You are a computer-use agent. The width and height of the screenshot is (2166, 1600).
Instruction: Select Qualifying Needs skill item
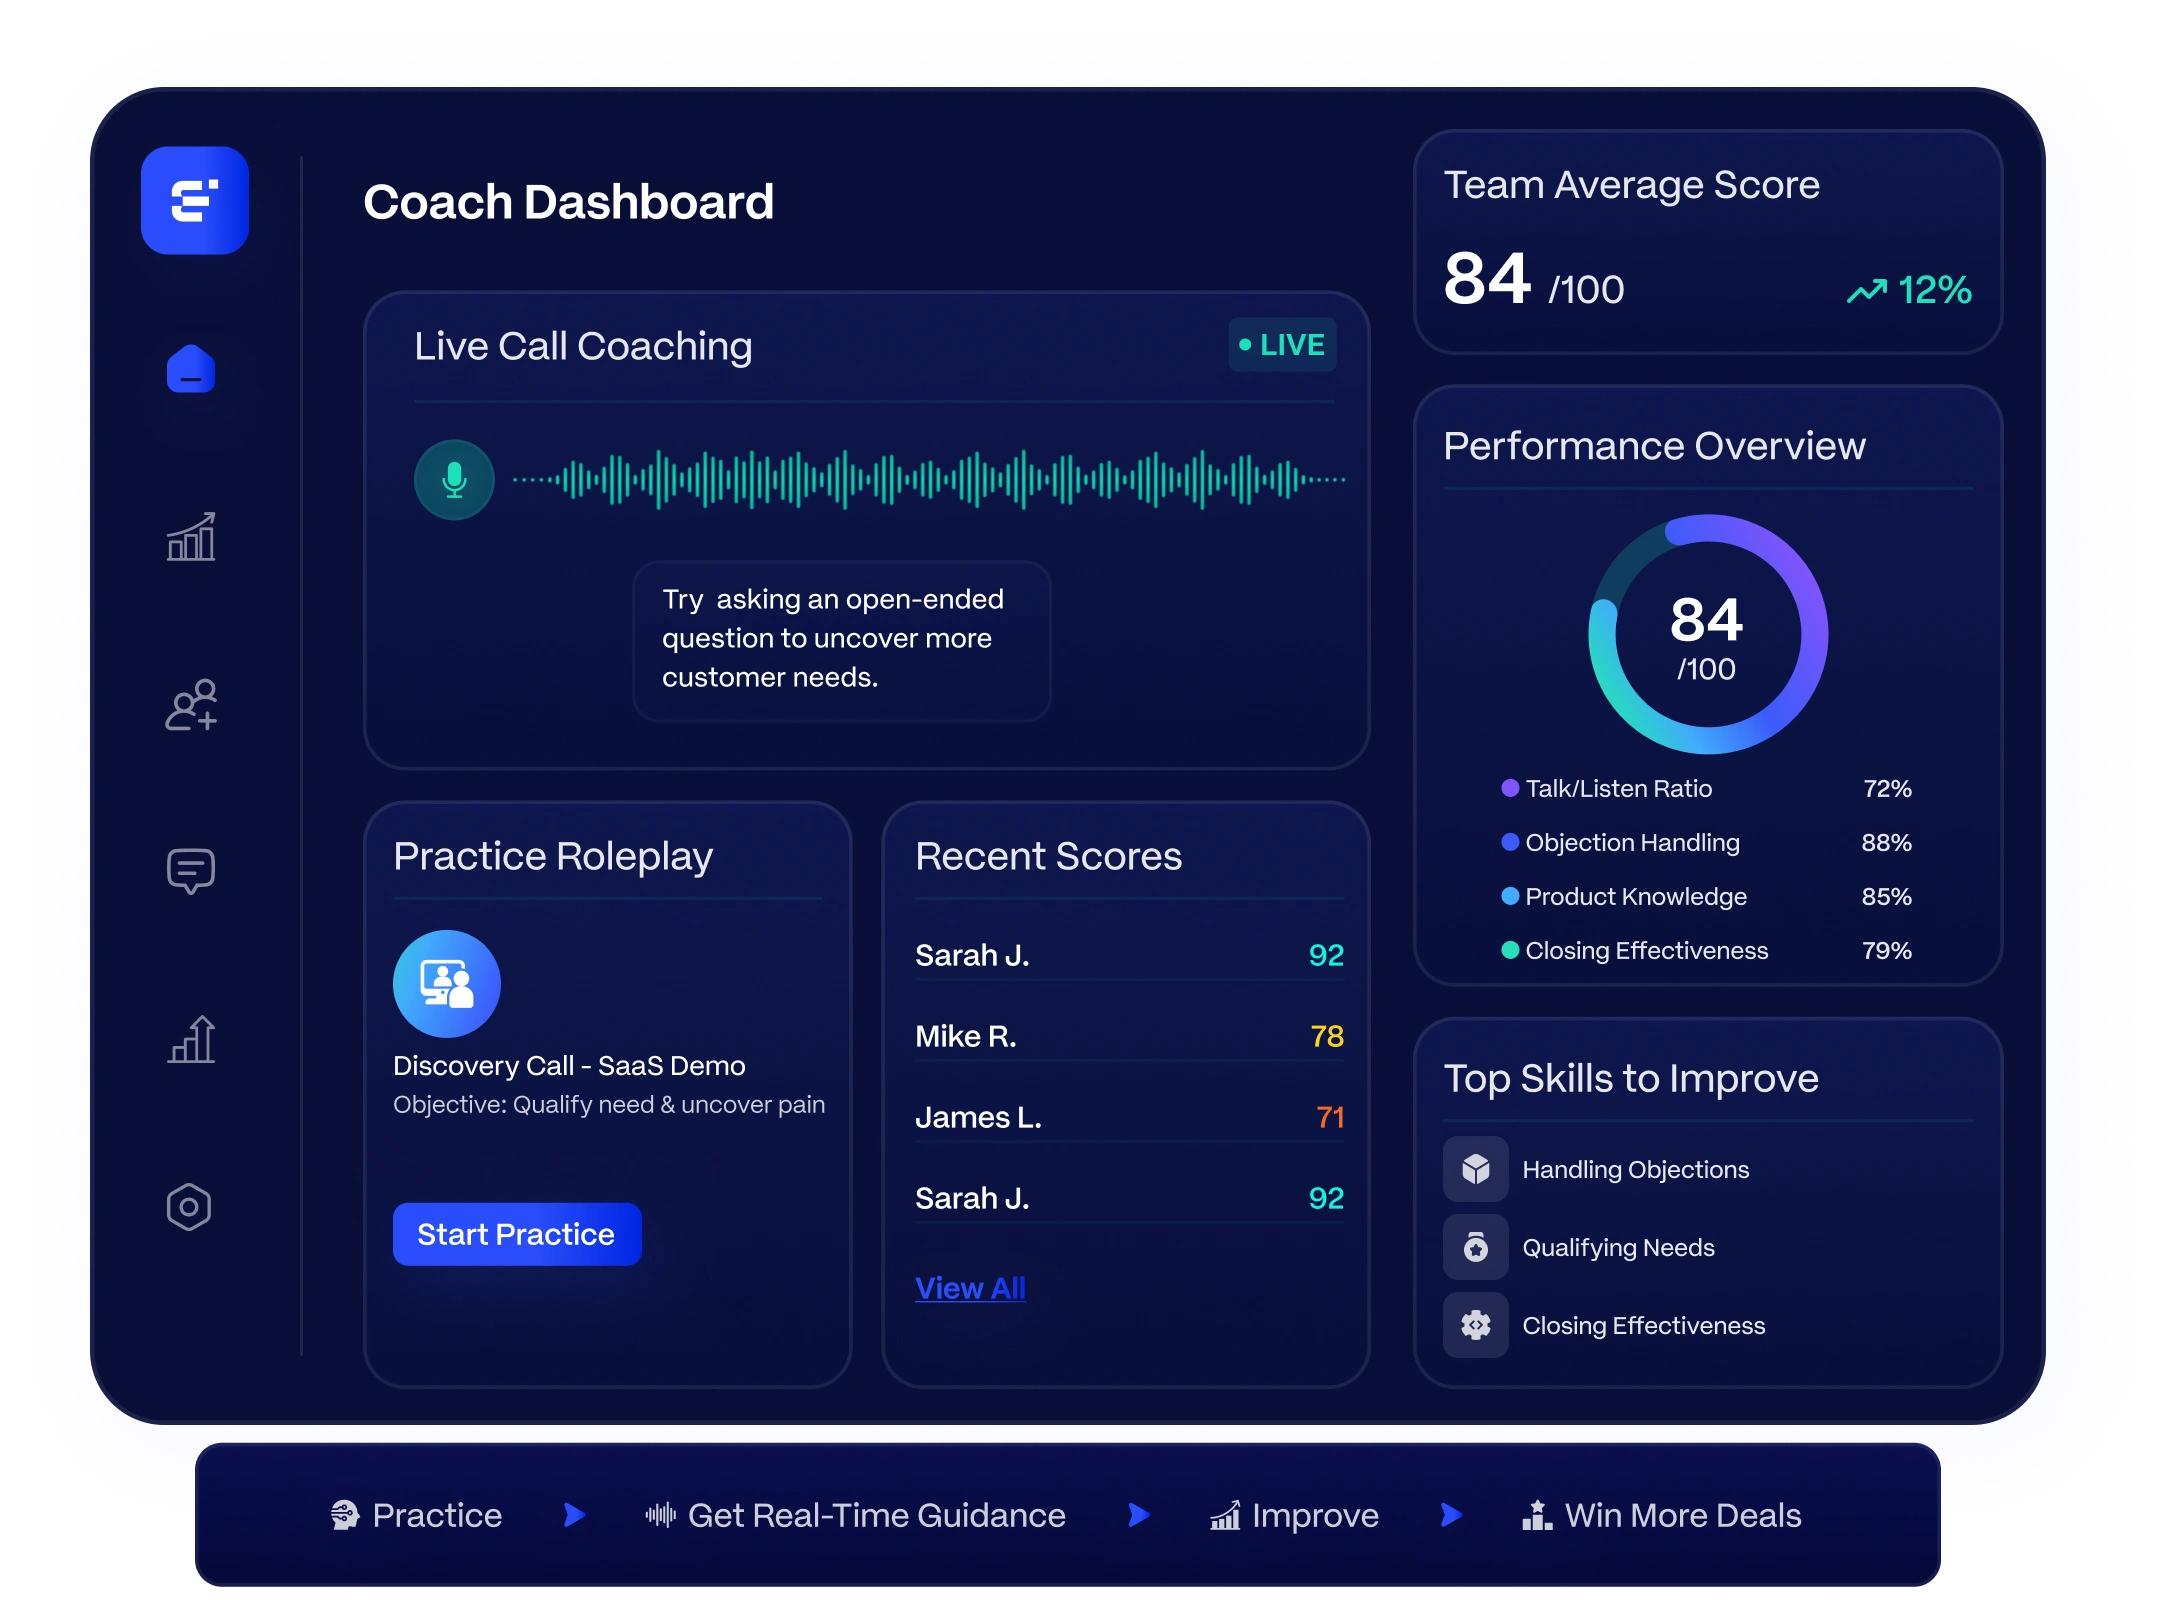tap(1579, 1247)
